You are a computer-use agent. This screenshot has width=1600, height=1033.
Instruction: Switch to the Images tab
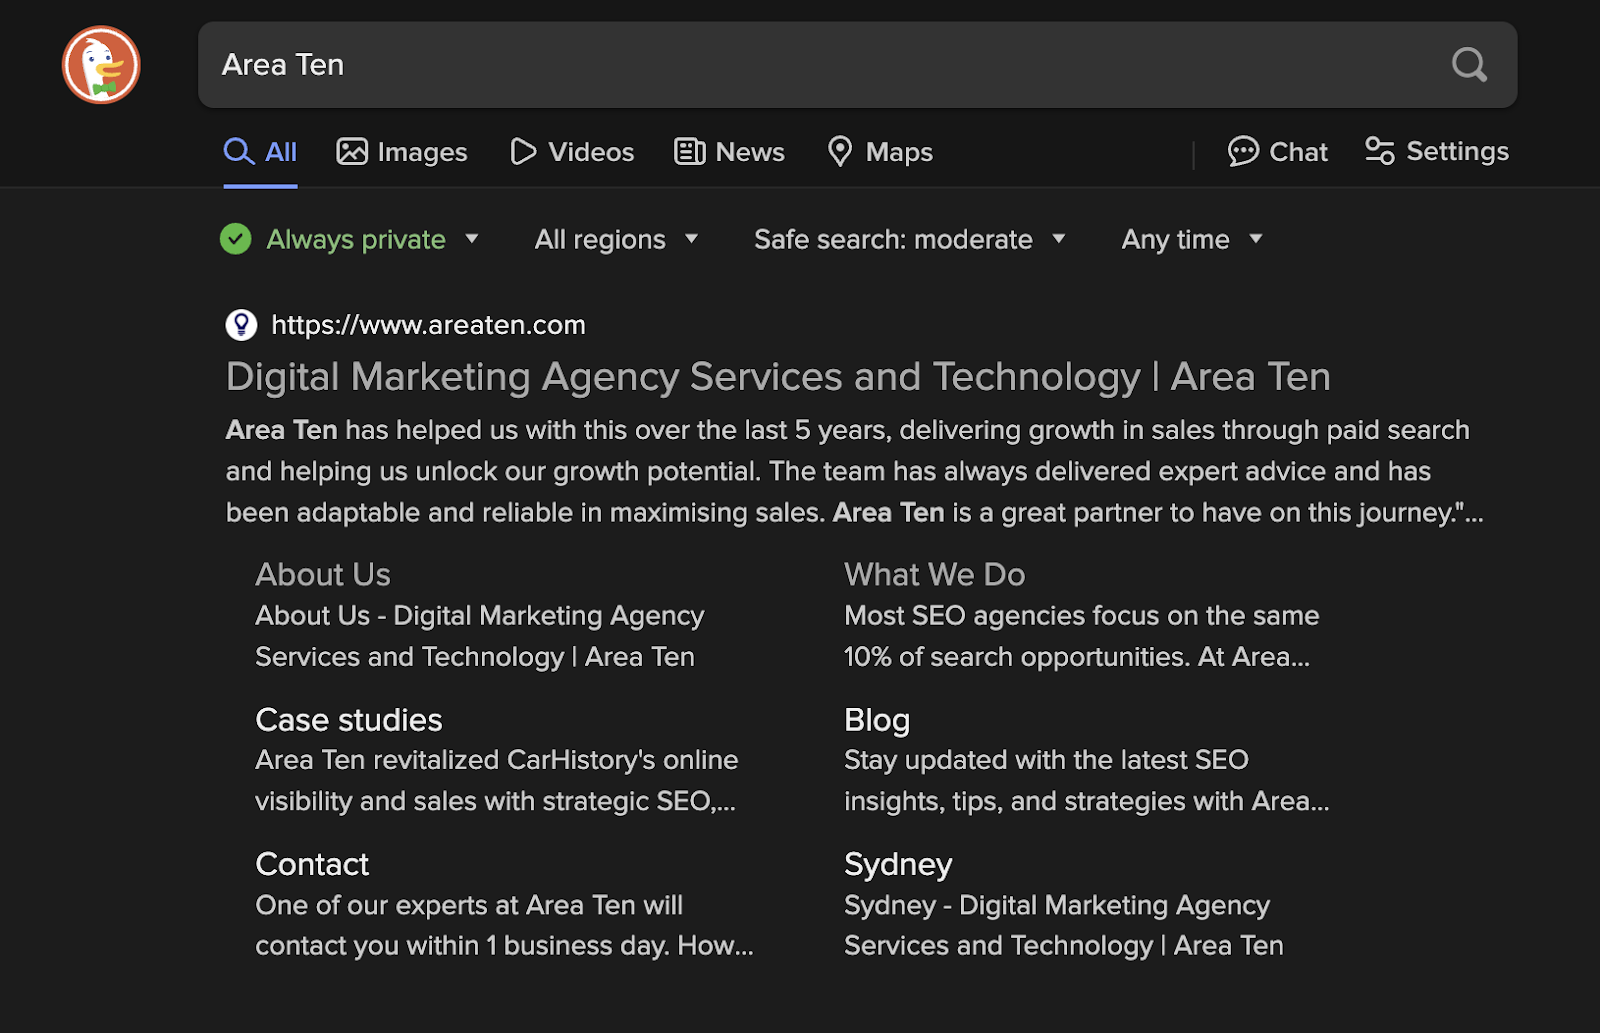[x=402, y=152]
